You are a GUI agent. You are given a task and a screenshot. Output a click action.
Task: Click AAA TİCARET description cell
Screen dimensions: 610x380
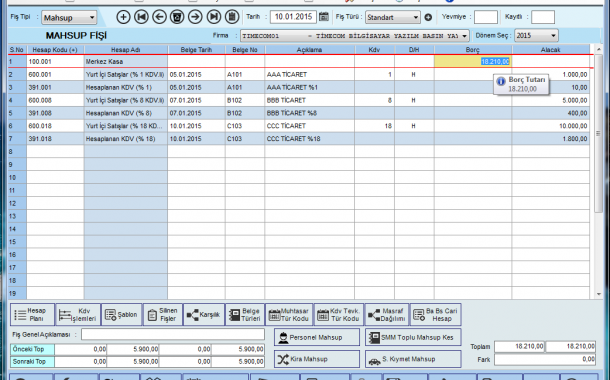pyautogui.click(x=310, y=74)
